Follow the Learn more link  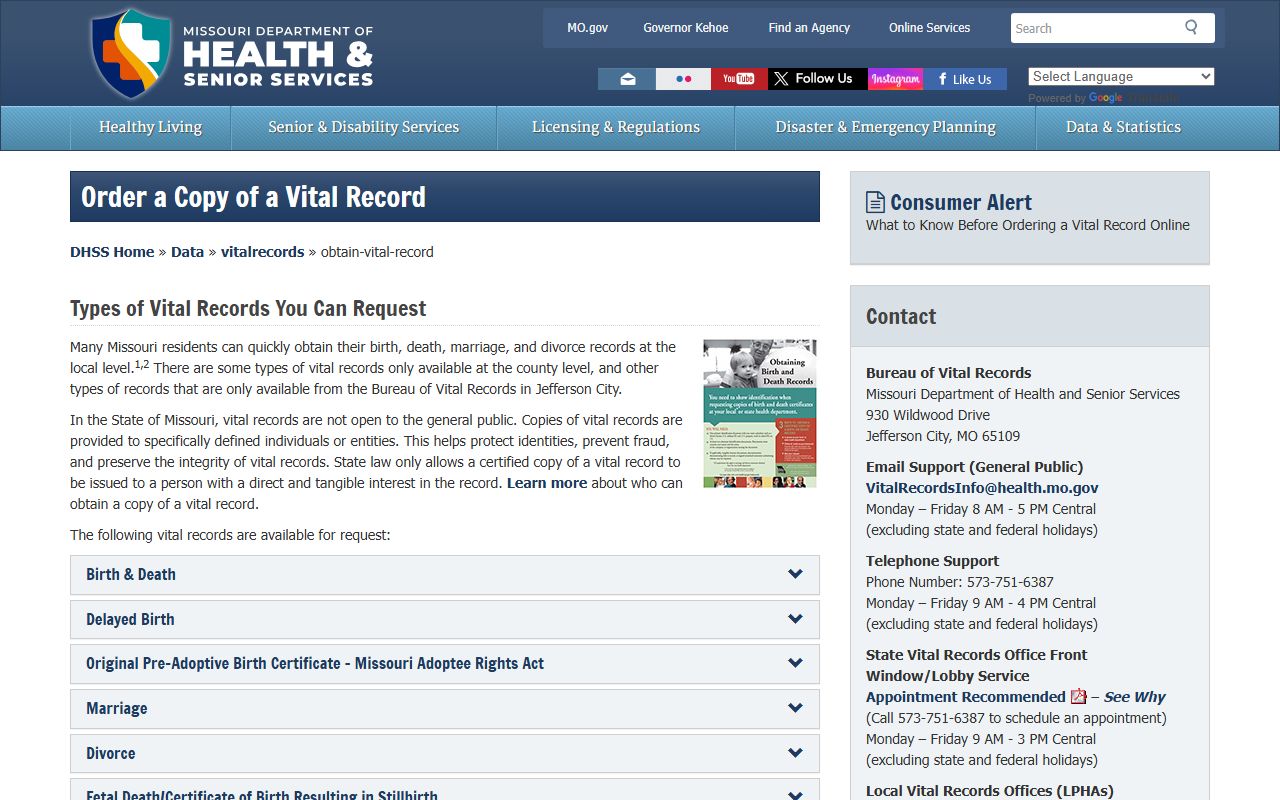[547, 483]
